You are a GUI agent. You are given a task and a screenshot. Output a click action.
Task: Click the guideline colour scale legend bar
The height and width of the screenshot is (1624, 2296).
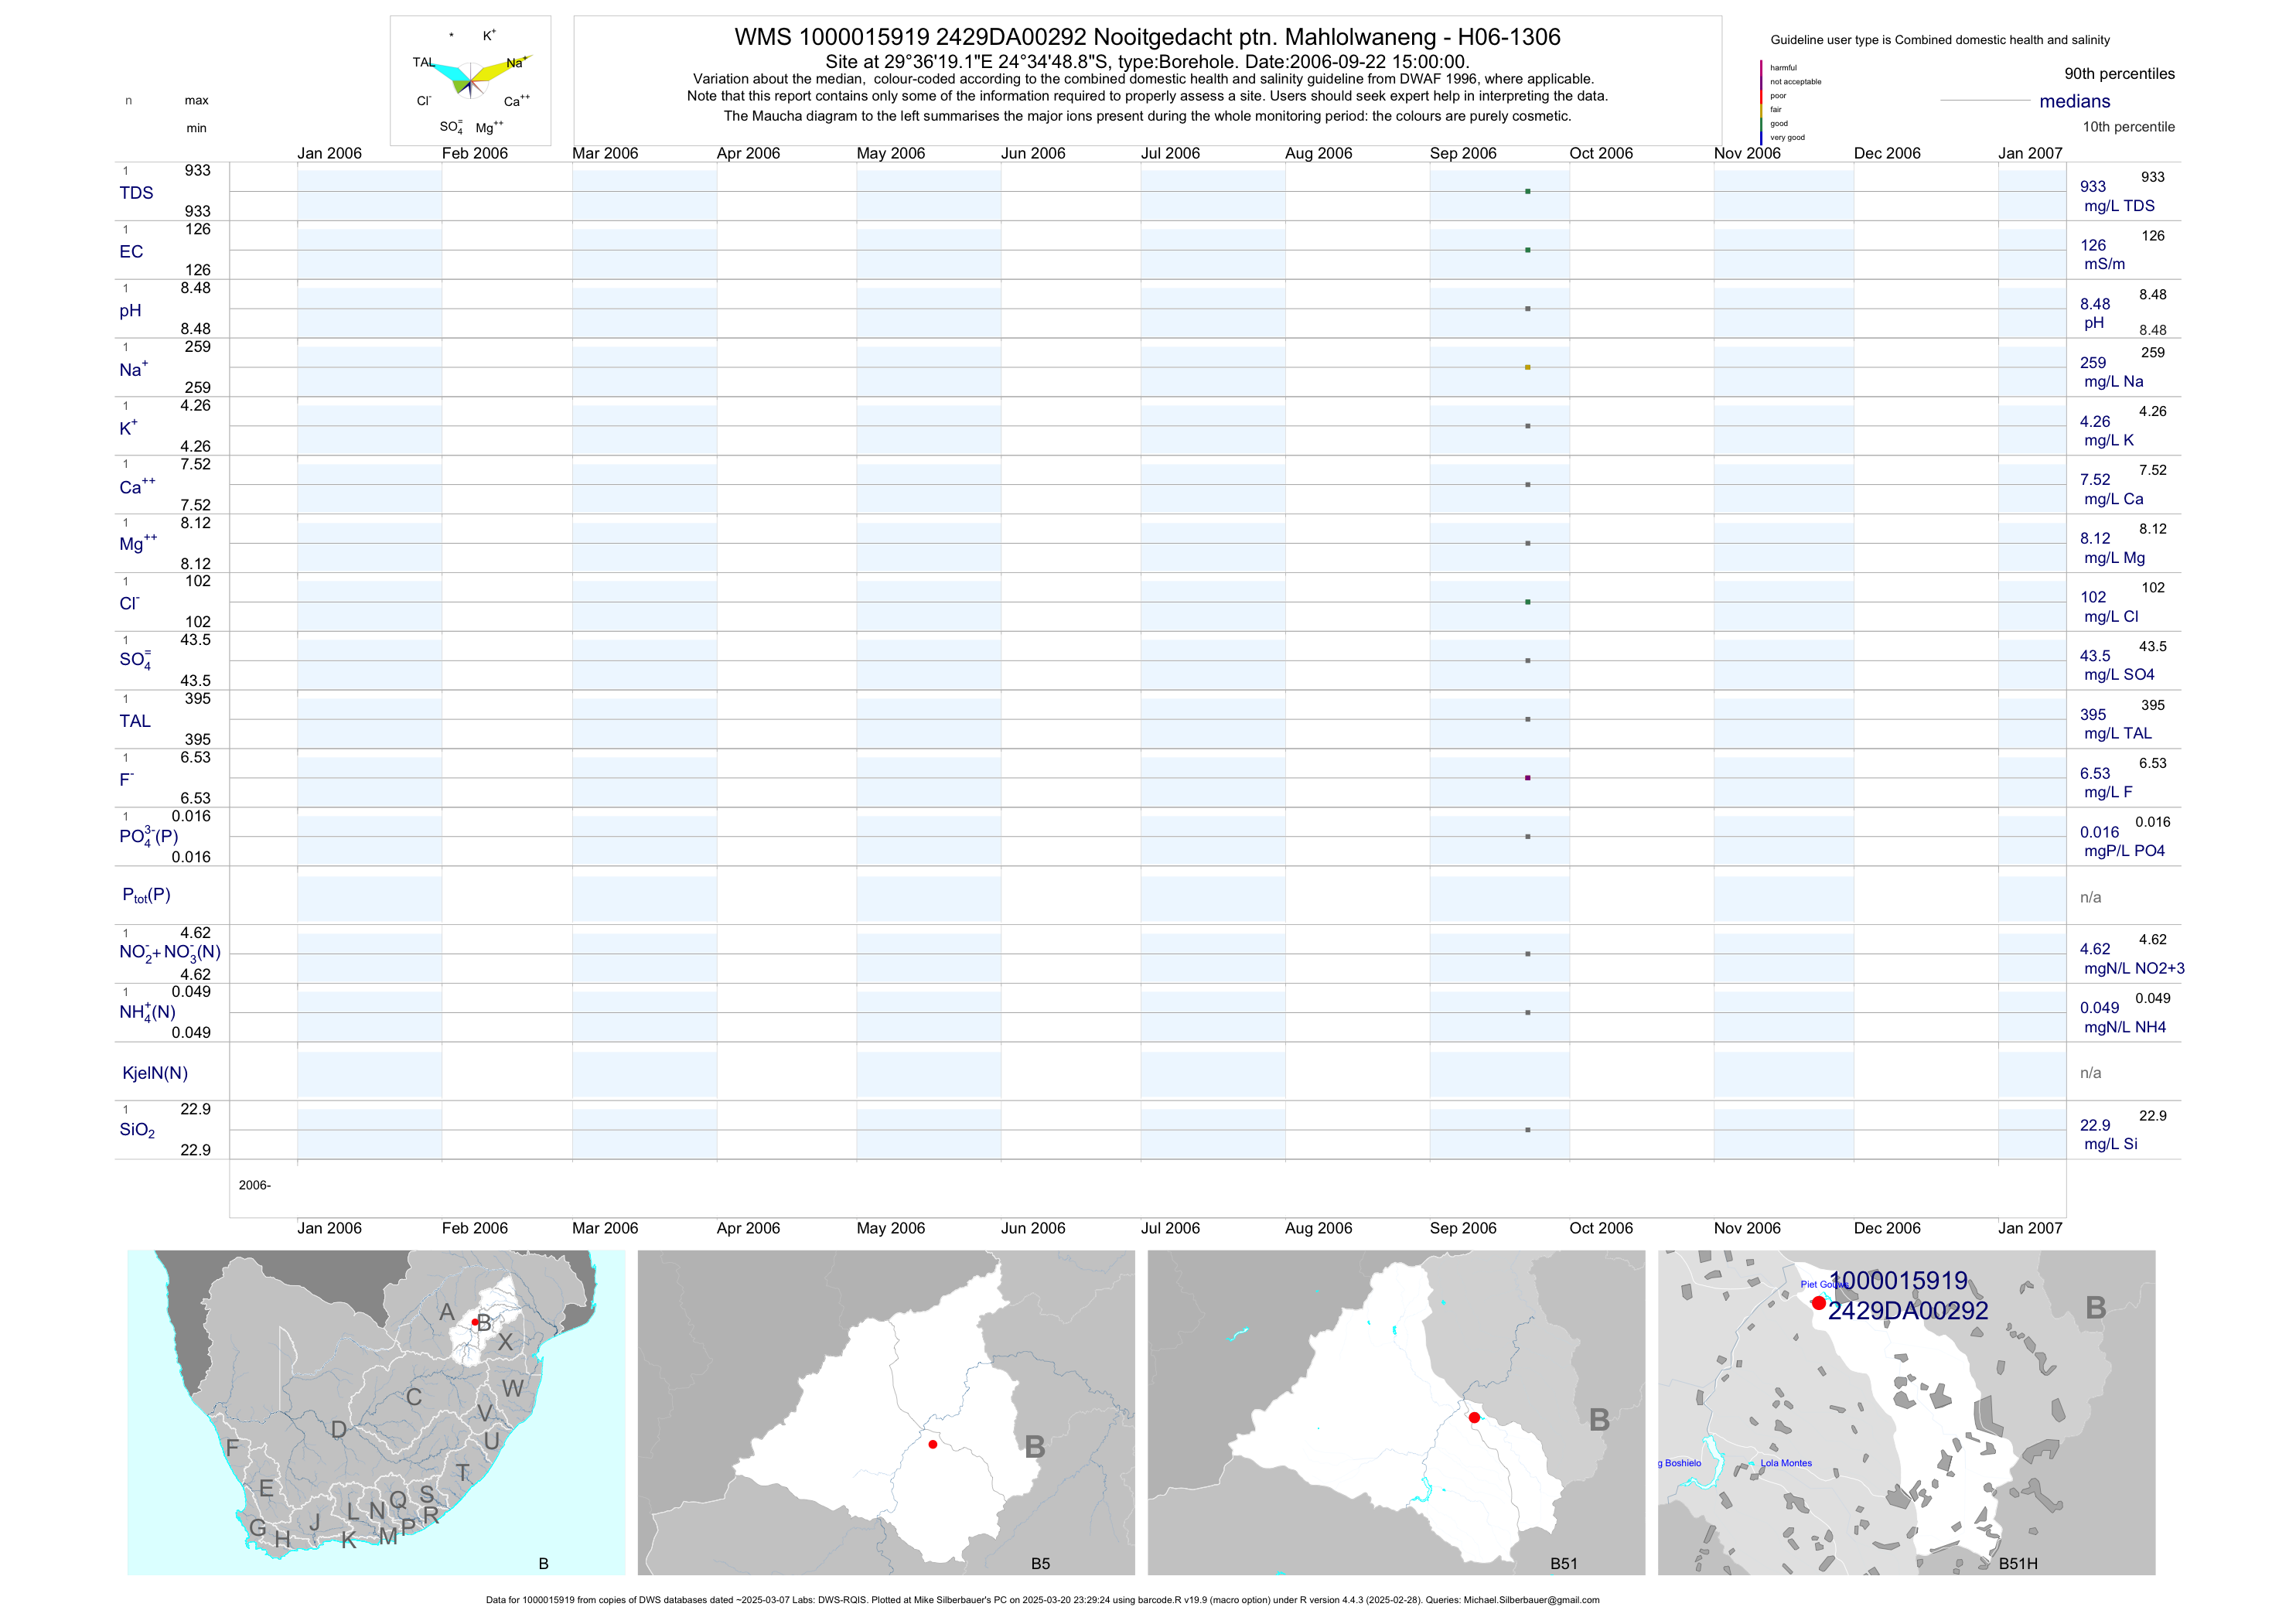[1761, 102]
